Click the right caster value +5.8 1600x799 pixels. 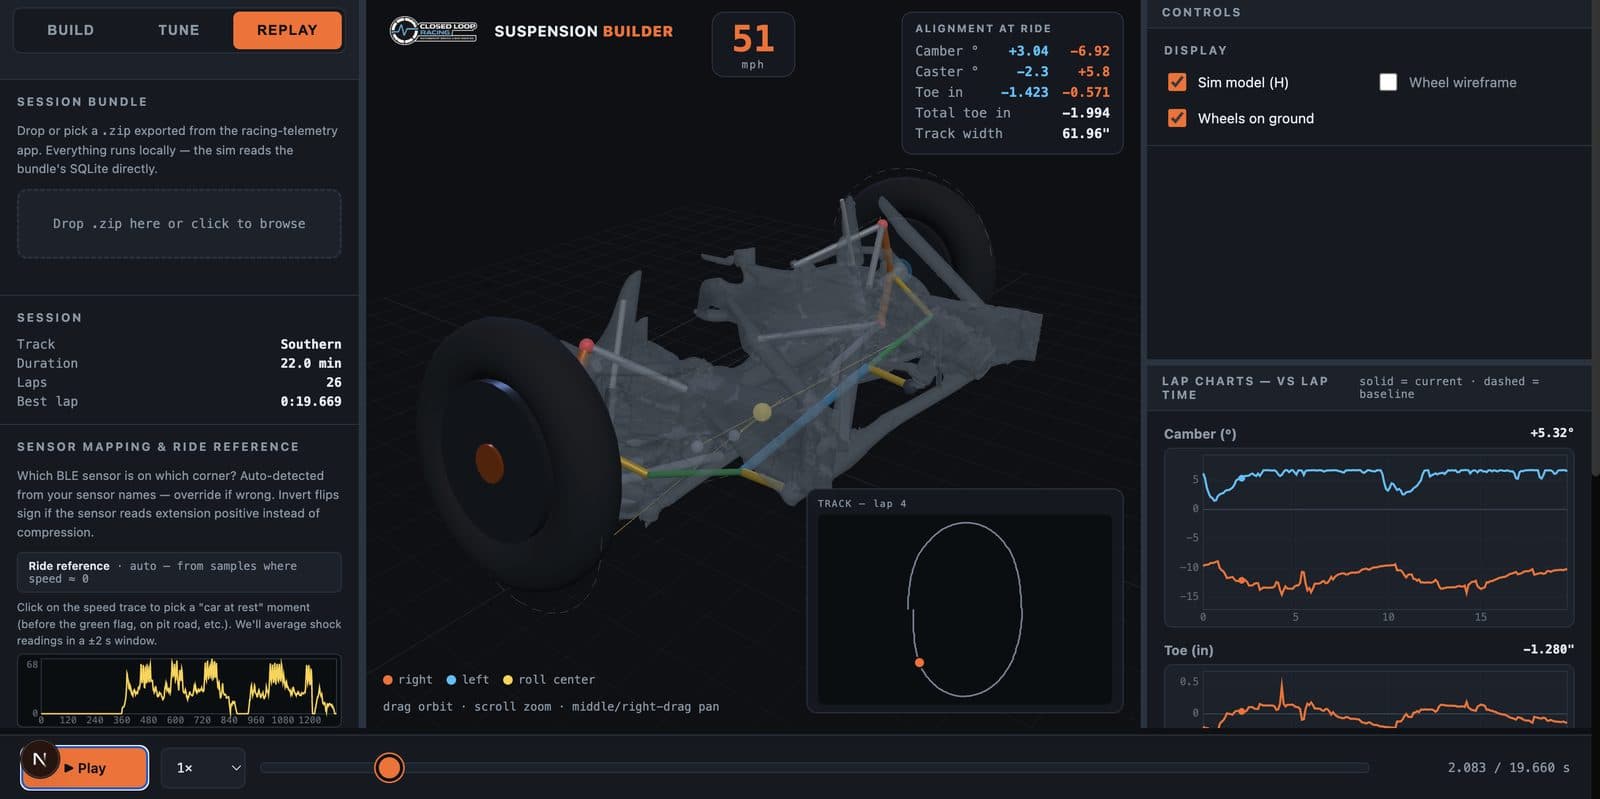[x=1093, y=72]
